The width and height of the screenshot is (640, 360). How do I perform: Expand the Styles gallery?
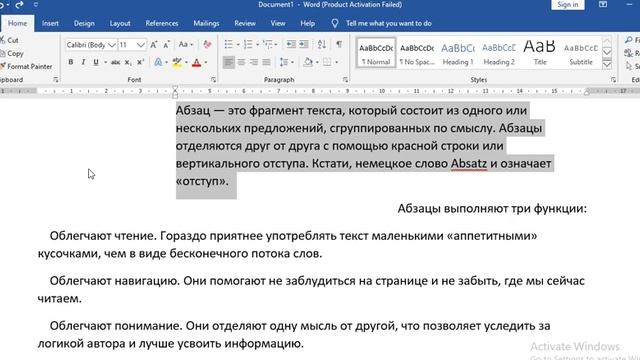(607, 65)
